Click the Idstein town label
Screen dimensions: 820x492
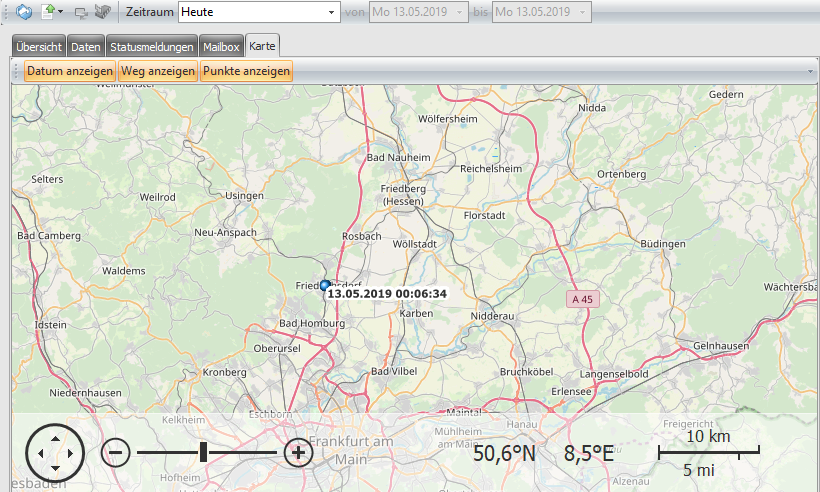50,325
